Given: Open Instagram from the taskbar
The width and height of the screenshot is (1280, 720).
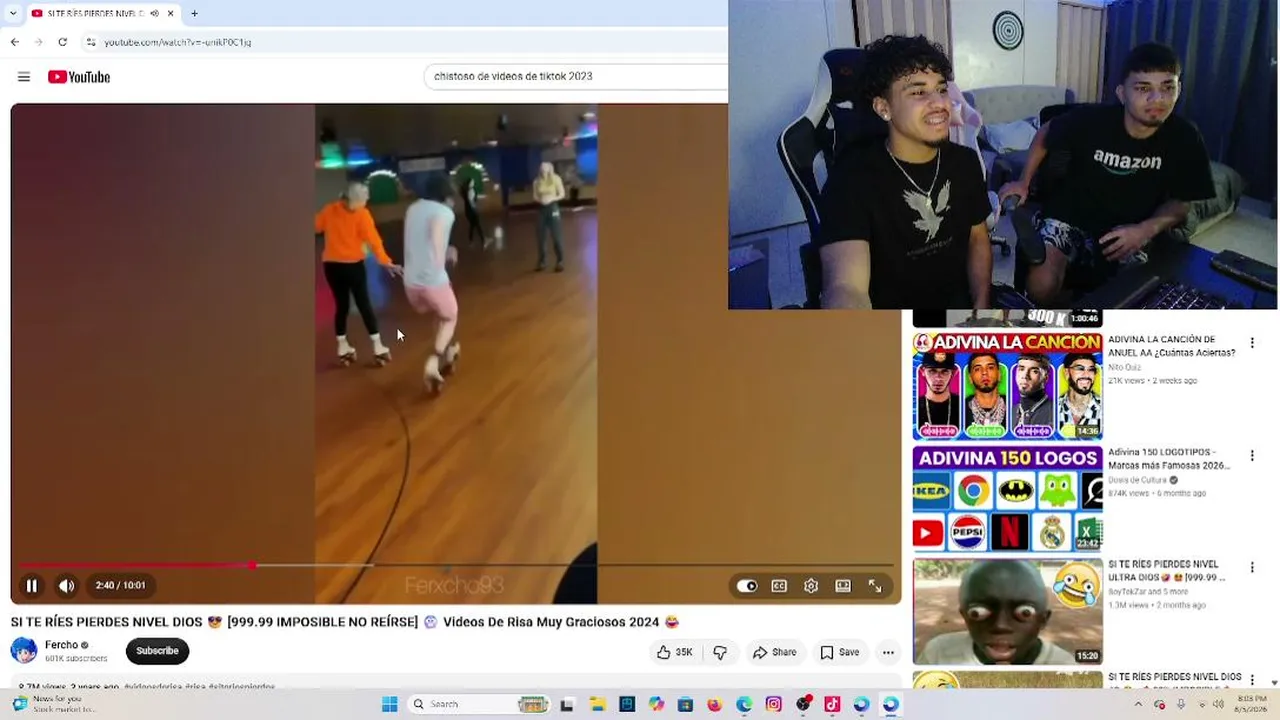Looking at the screenshot, I should [773, 704].
